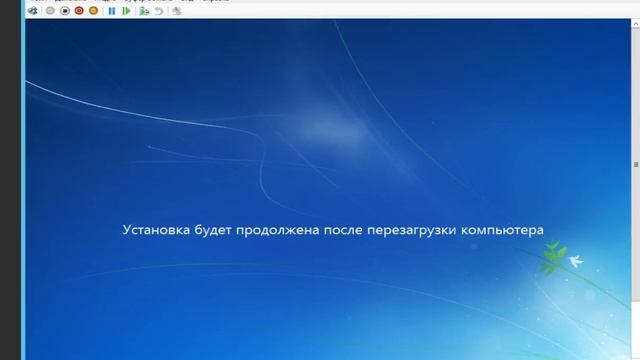Viewport: 640px width, 360px height.
Task: Create a checkpoint of the VM
Action: (x=144, y=11)
